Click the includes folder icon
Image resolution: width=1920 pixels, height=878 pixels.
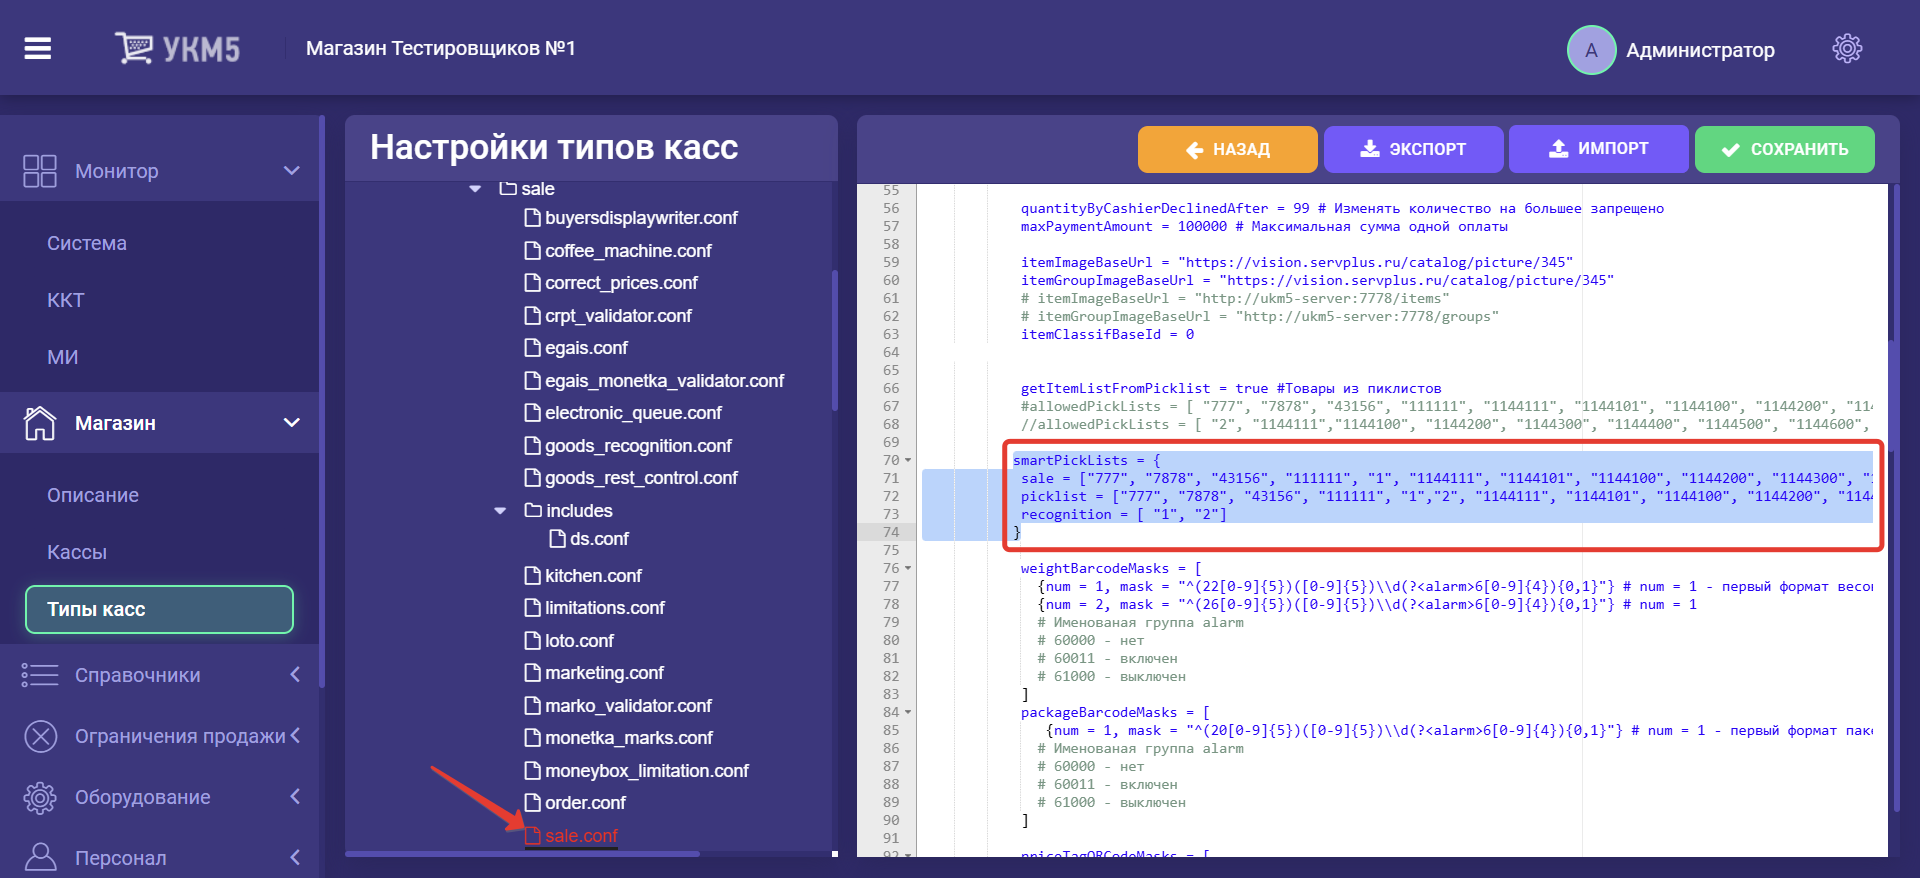(x=533, y=511)
